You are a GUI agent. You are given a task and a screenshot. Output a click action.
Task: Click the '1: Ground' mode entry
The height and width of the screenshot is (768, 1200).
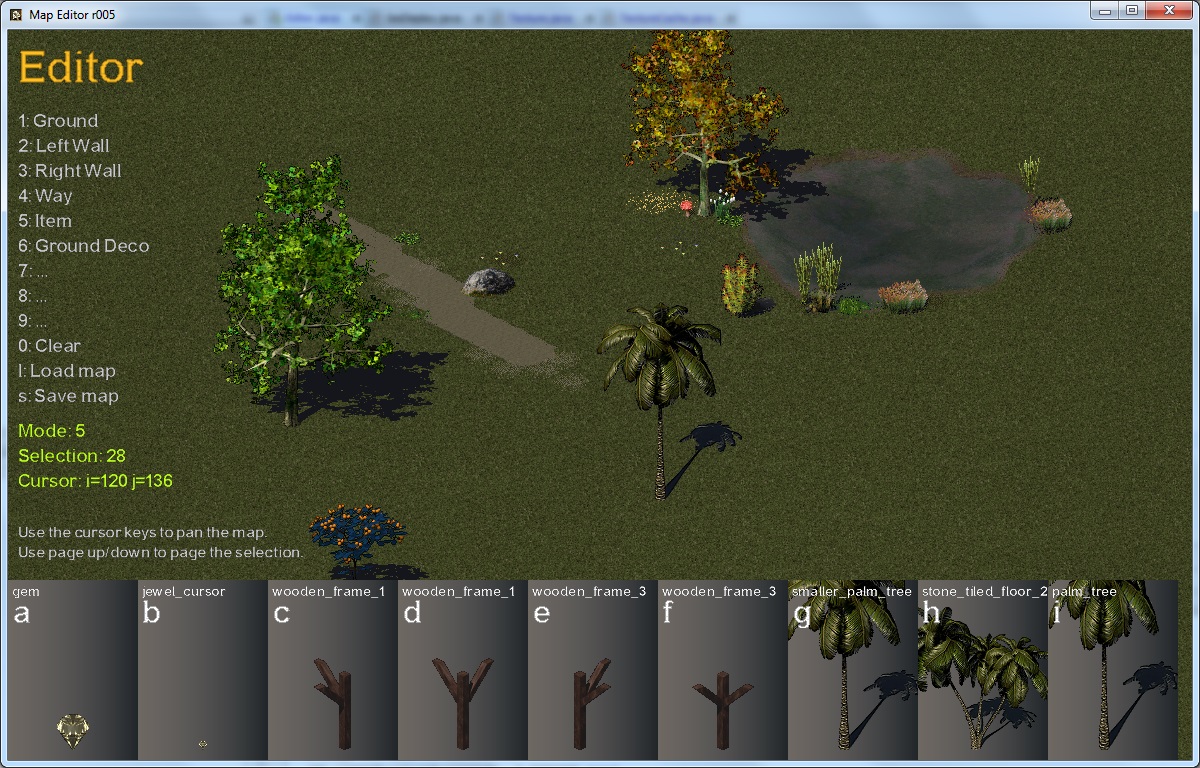pos(58,121)
